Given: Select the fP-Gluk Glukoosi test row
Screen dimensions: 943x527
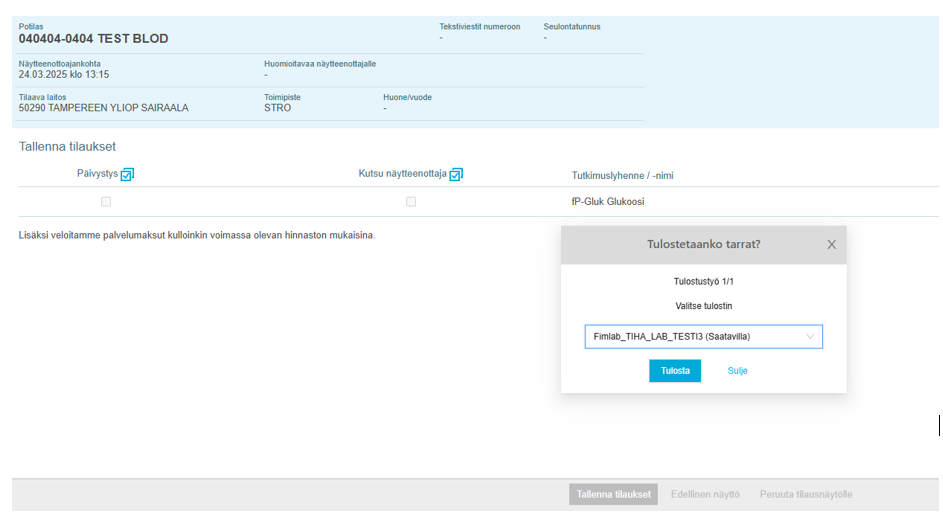Looking at the screenshot, I should coord(600,201).
